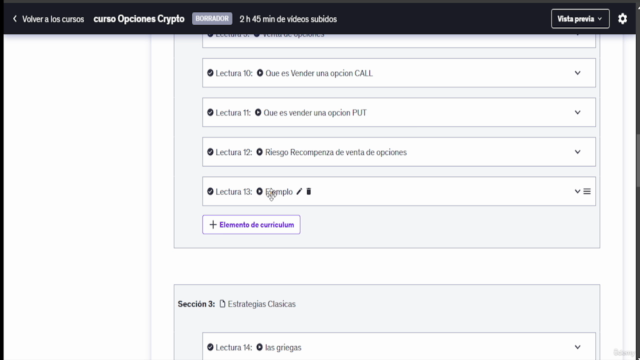This screenshot has height=360, width=640.
Task: Expand Lectura 12 chevron
Action: [x=578, y=152]
